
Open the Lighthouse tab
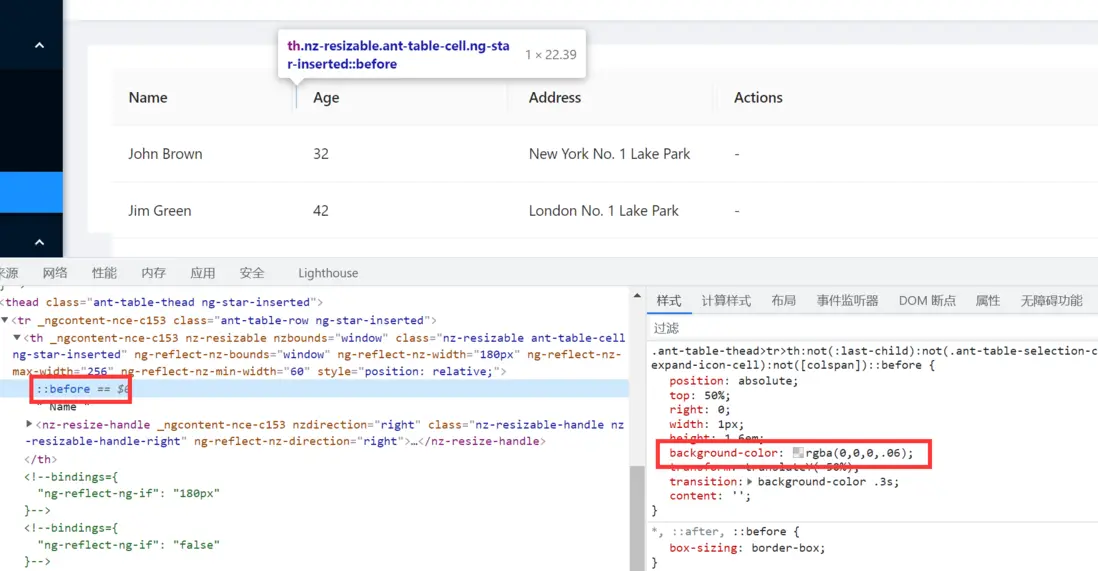click(x=328, y=273)
